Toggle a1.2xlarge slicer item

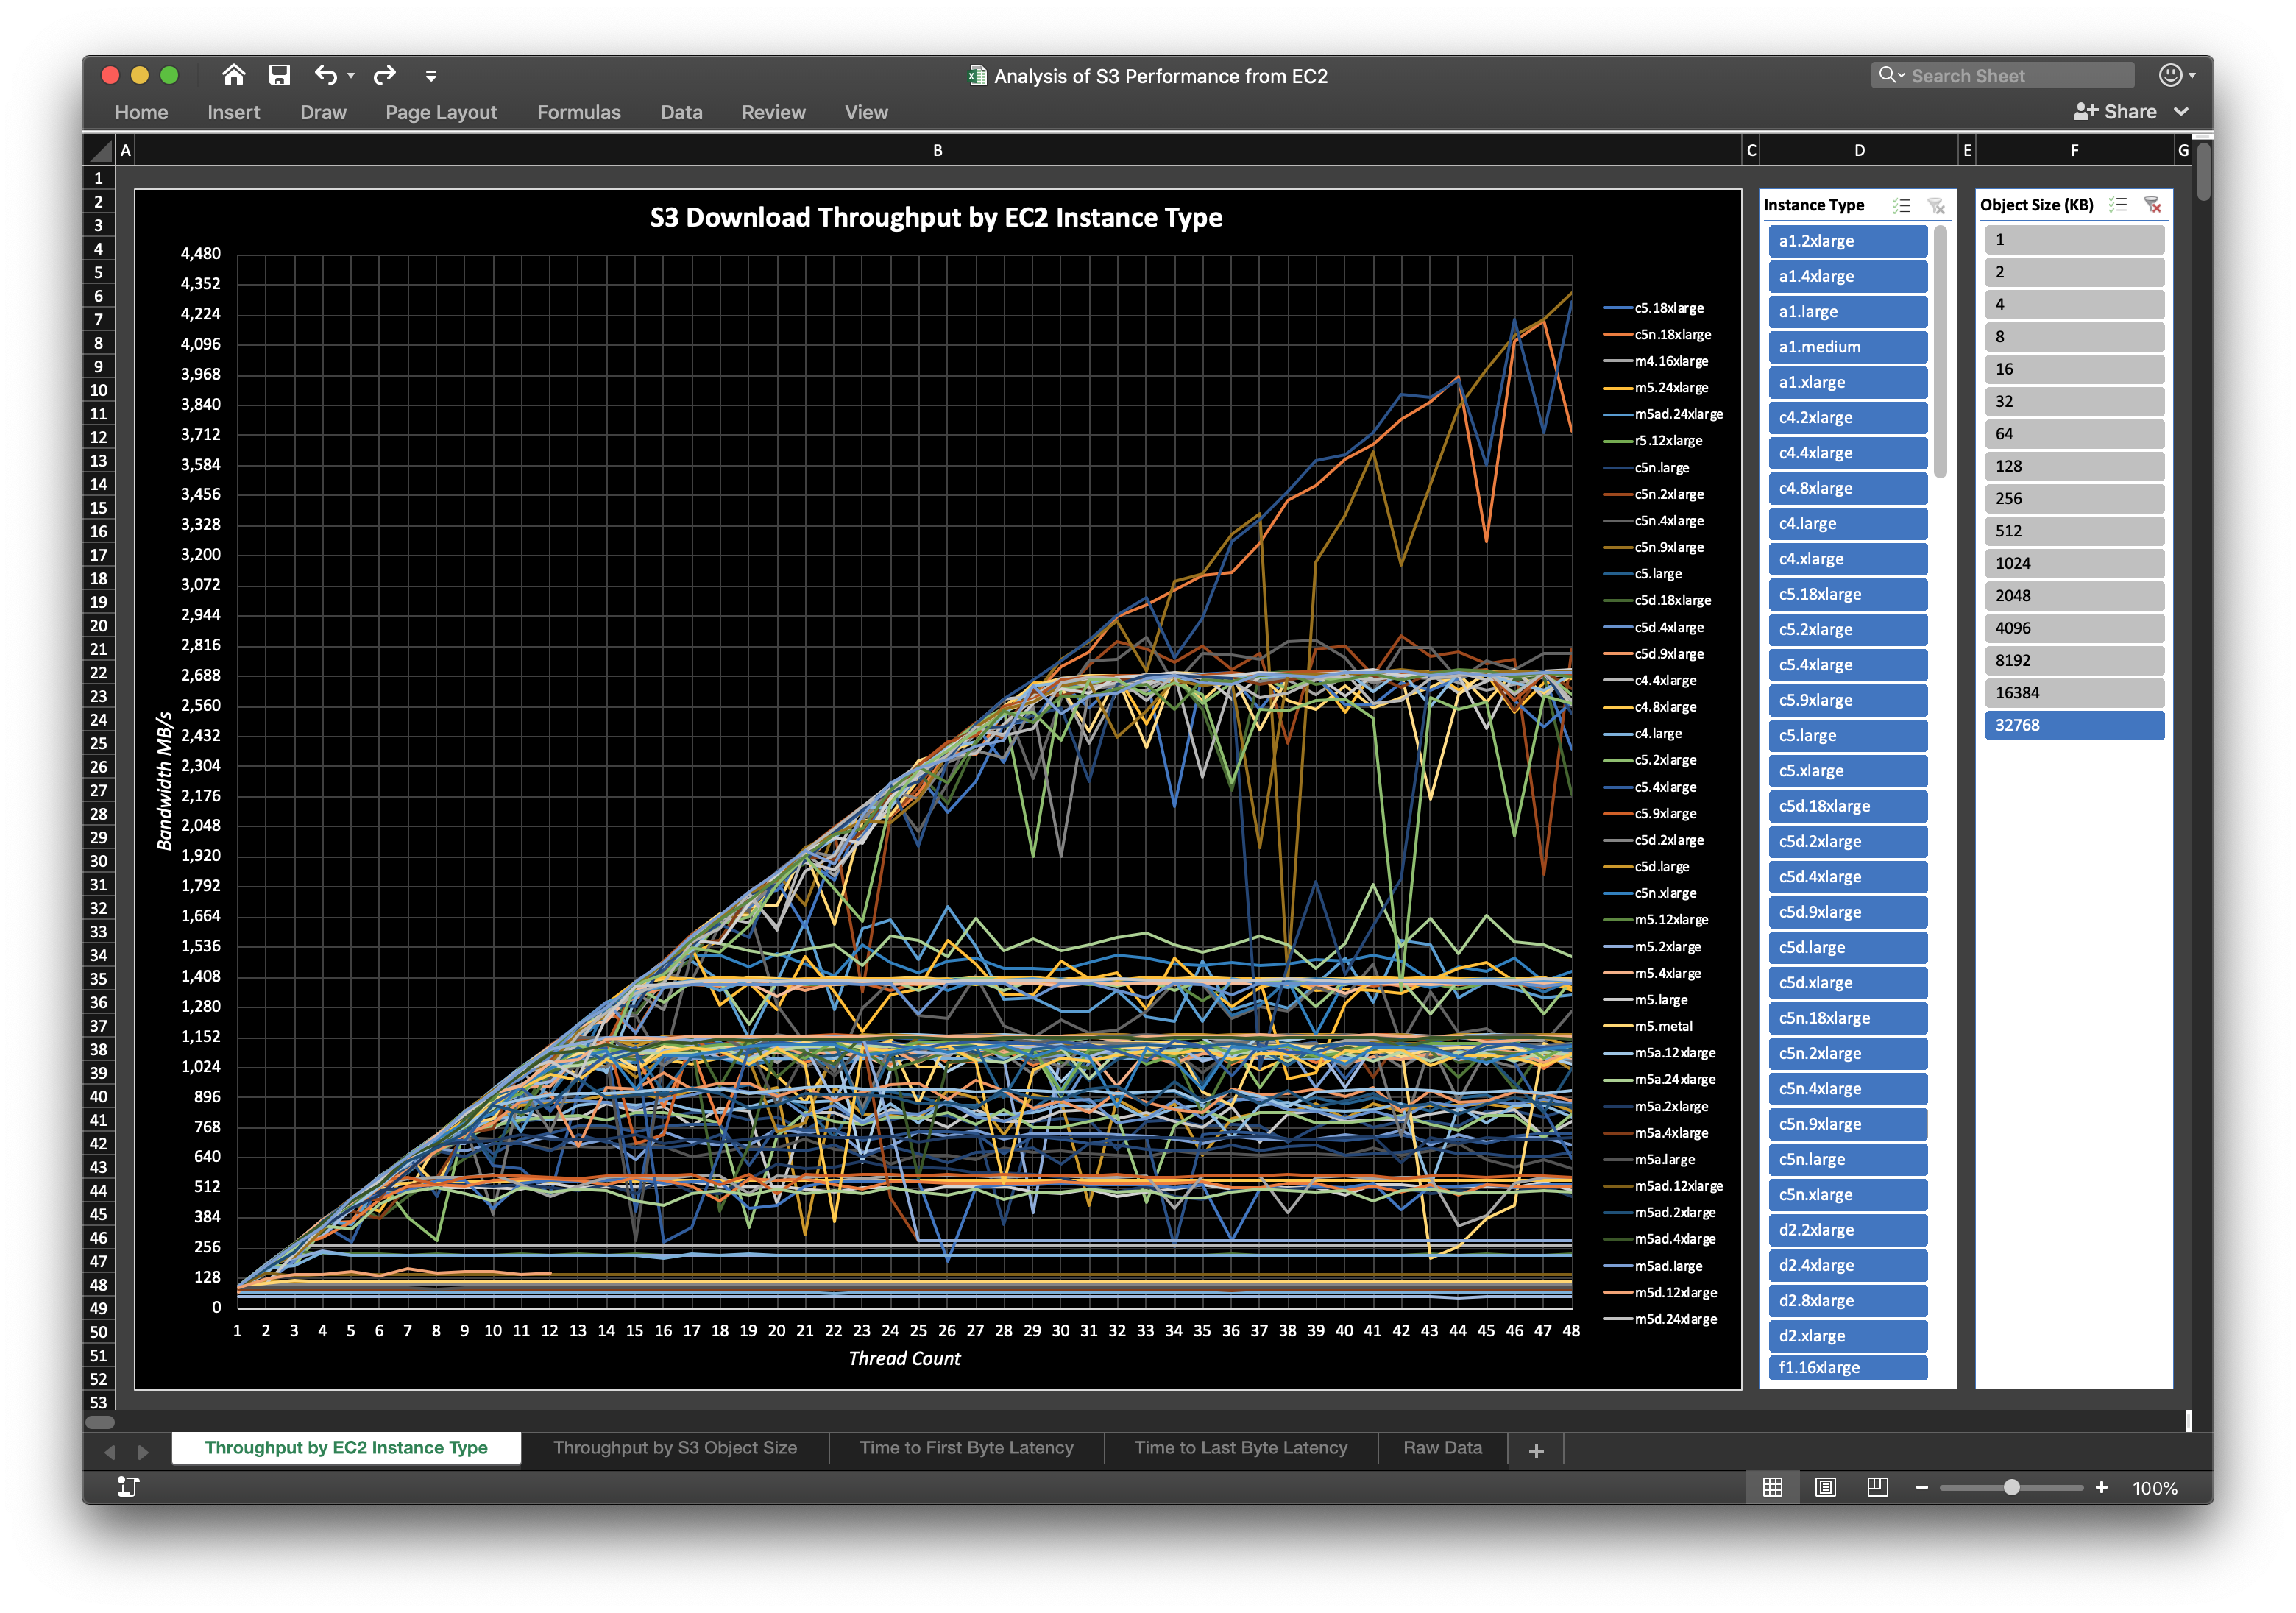point(1847,241)
